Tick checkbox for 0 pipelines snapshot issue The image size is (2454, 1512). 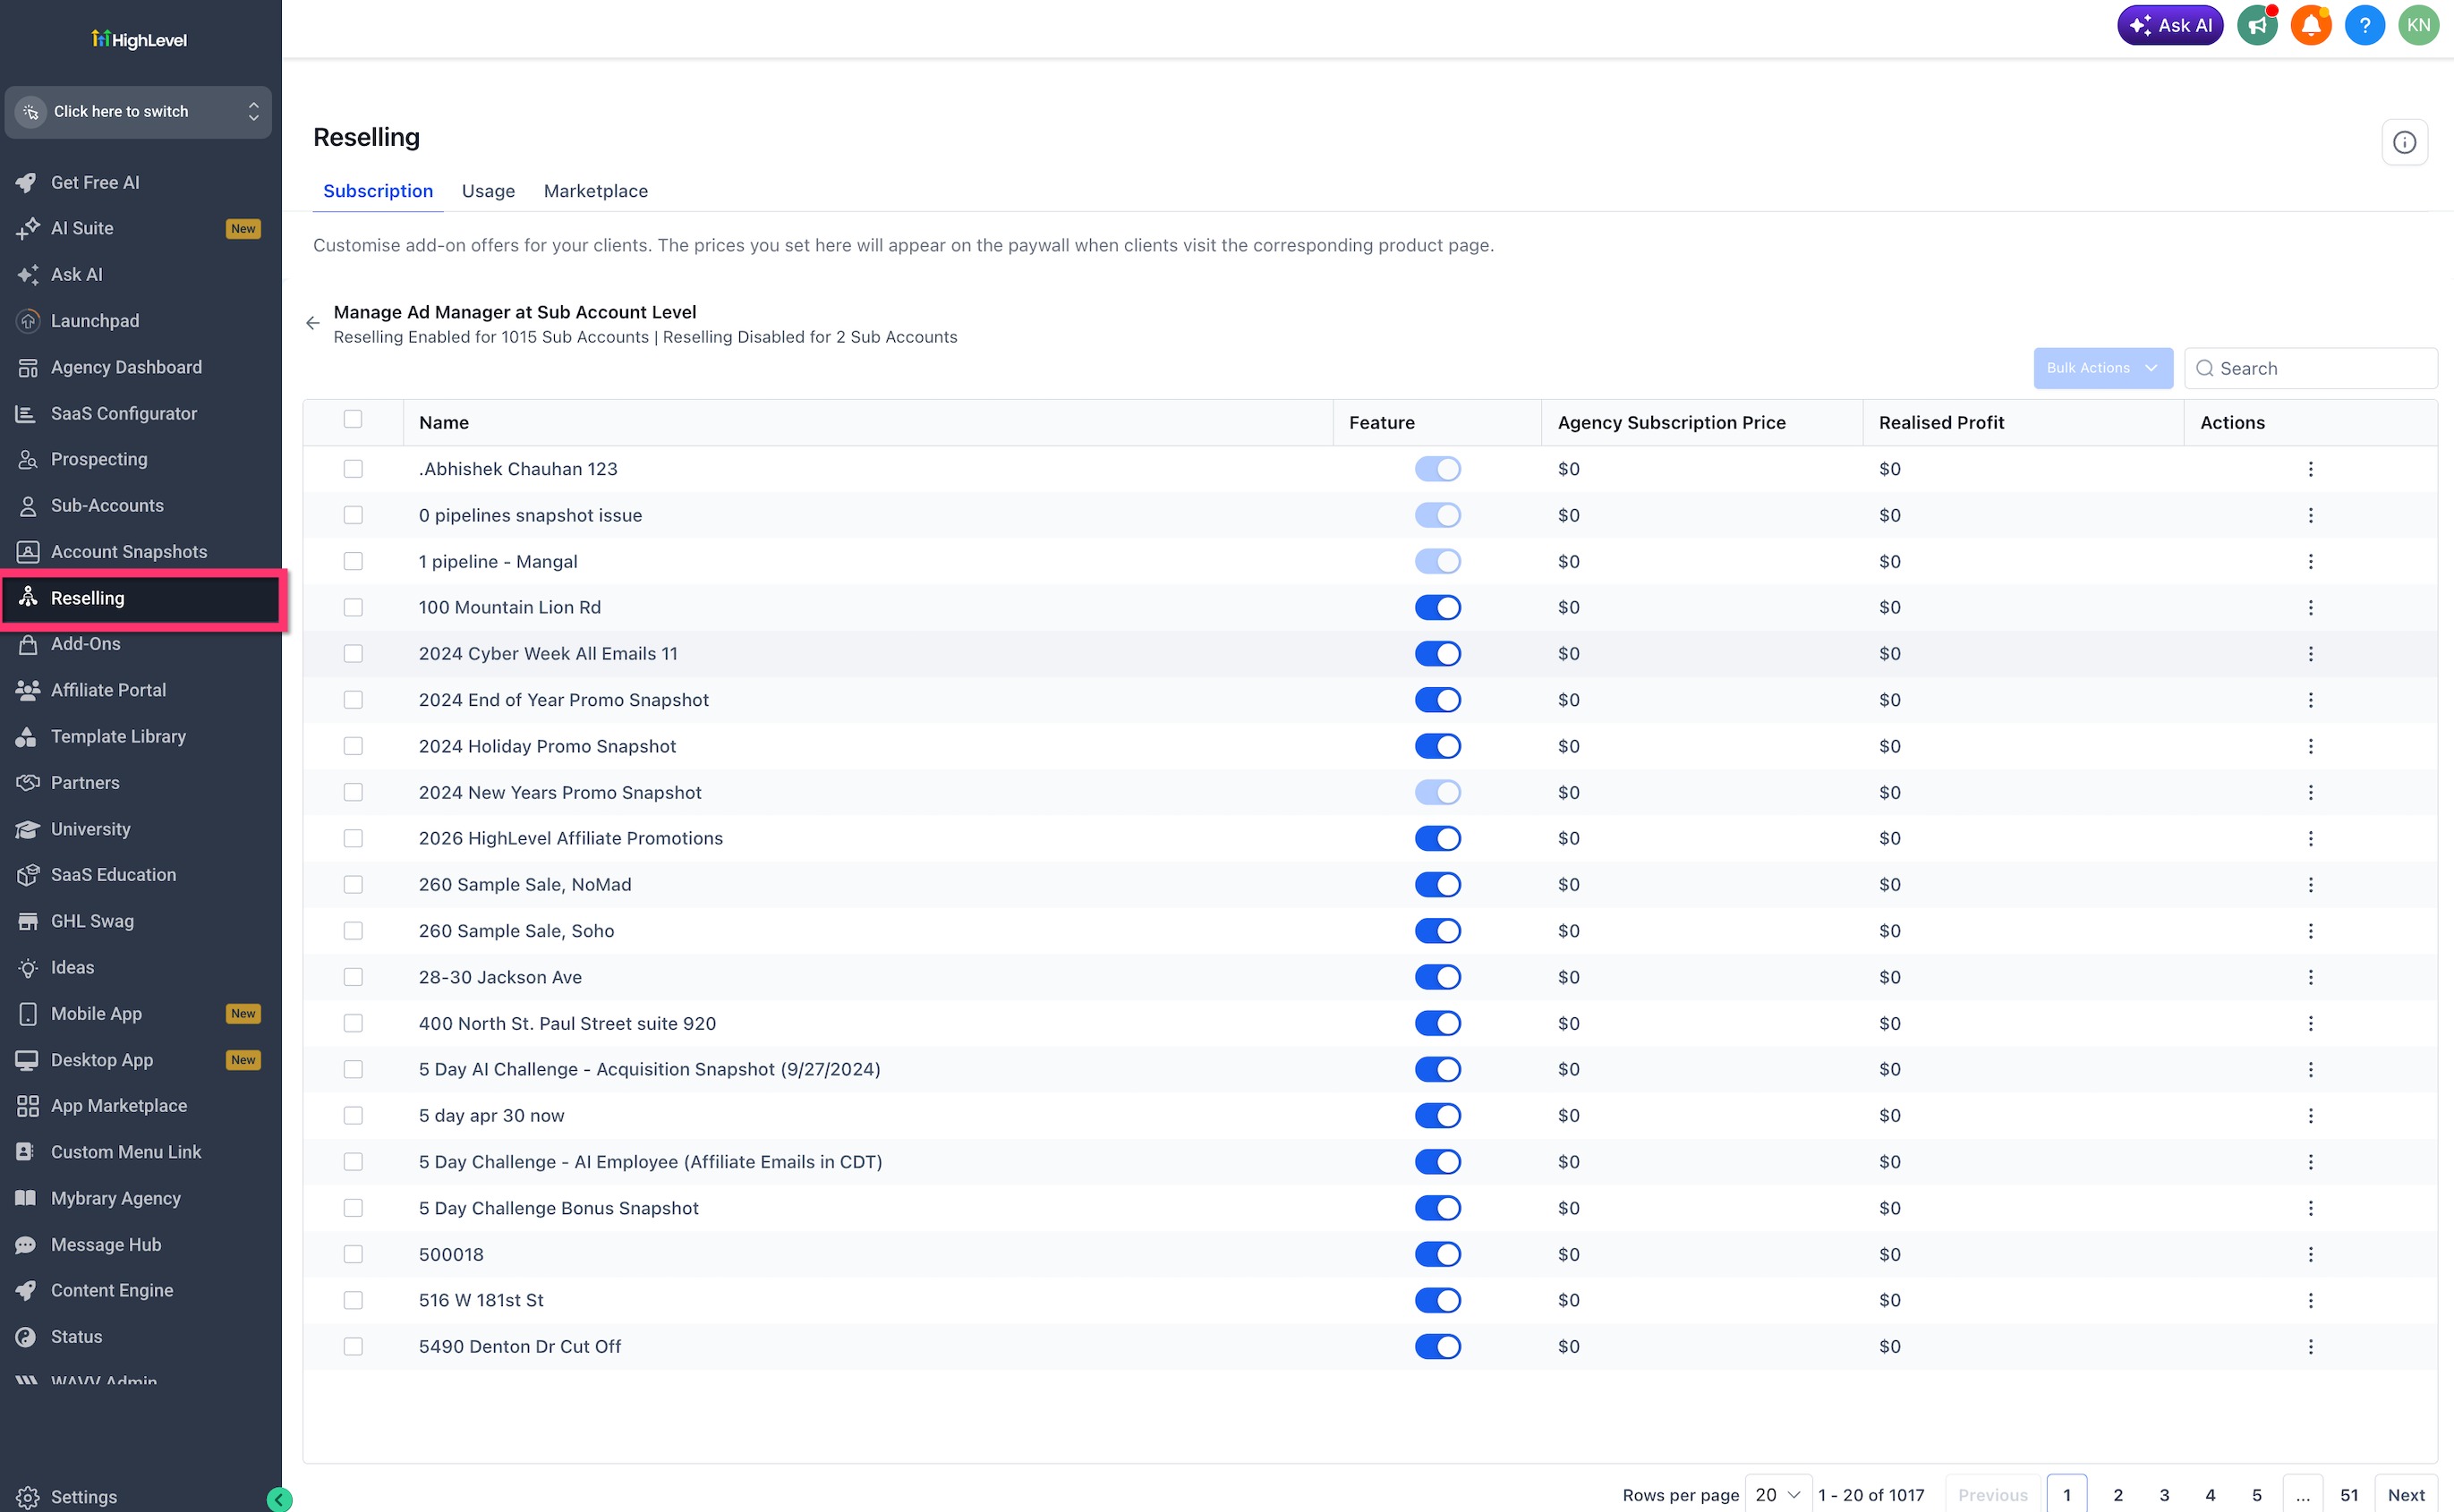[x=353, y=515]
